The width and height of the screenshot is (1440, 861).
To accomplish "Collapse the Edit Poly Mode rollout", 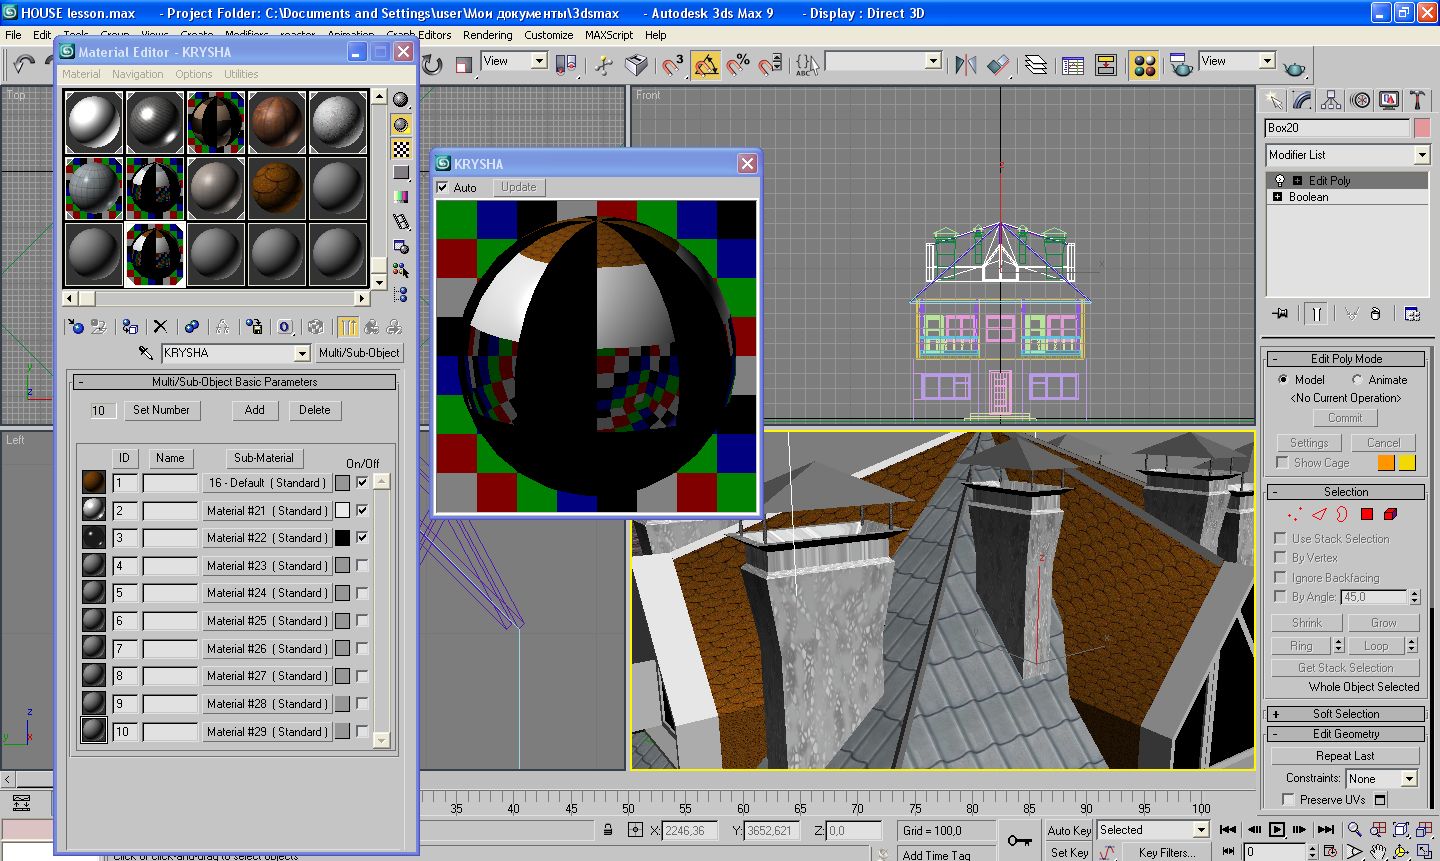I will (1346, 359).
